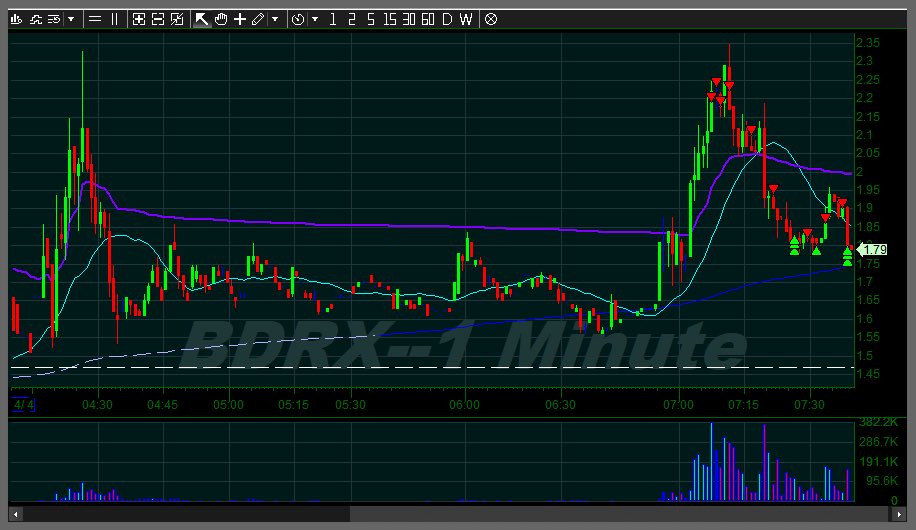Select the crosshair plus tool
Viewport: 916px width, 530px height.
[240, 19]
